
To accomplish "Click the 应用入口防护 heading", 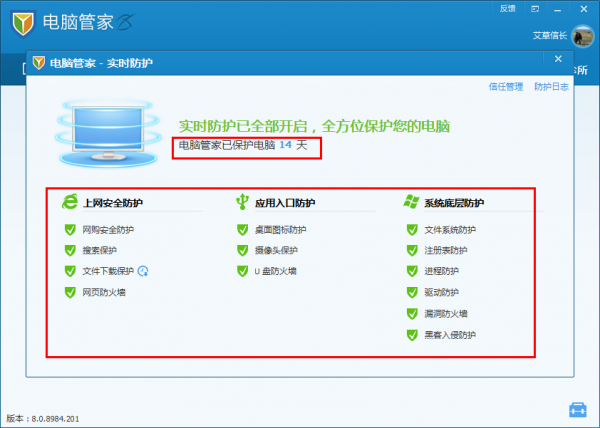I will pos(285,203).
